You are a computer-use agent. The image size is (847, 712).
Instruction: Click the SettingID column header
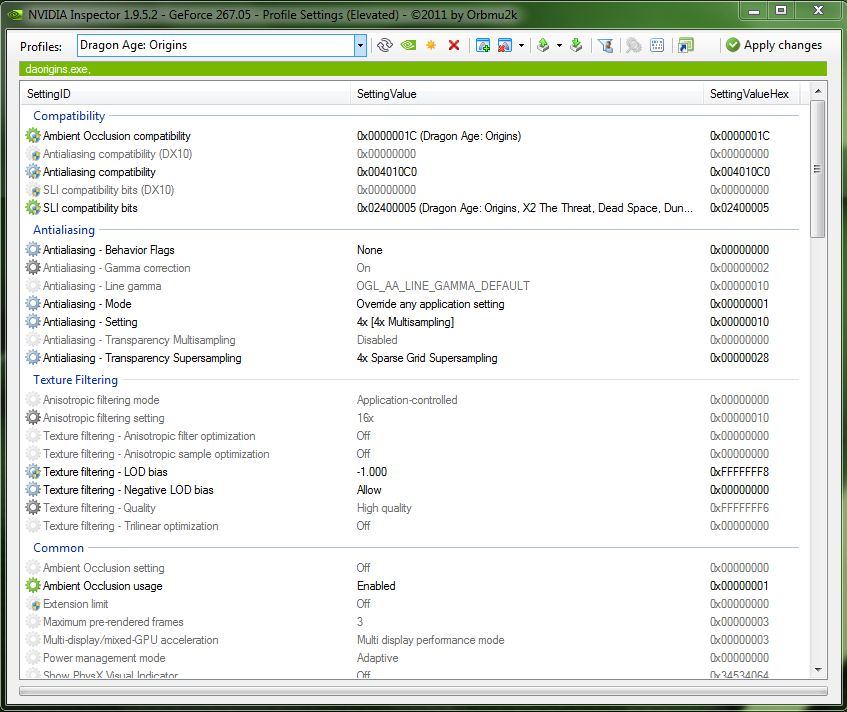click(x=185, y=93)
